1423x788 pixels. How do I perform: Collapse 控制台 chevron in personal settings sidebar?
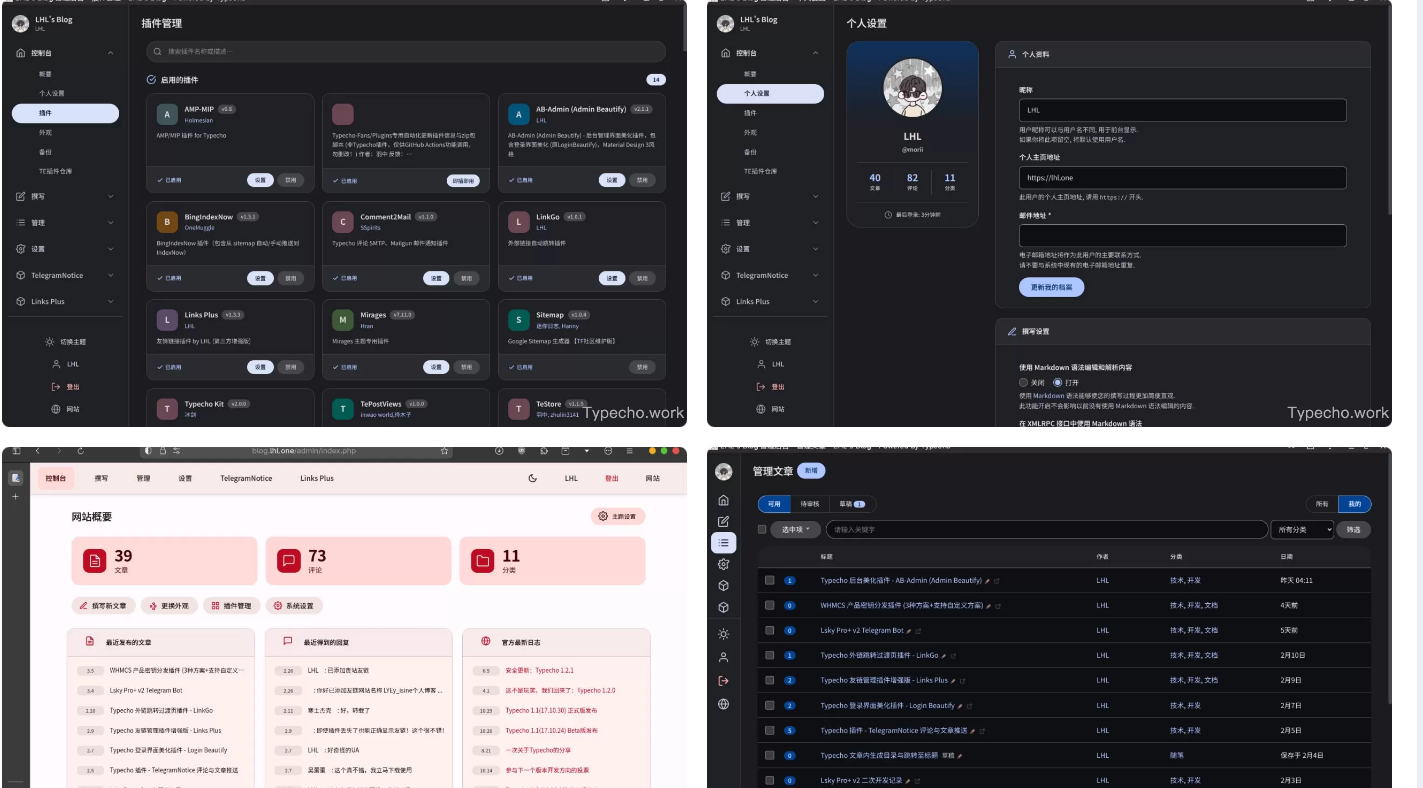coord(815,53)
